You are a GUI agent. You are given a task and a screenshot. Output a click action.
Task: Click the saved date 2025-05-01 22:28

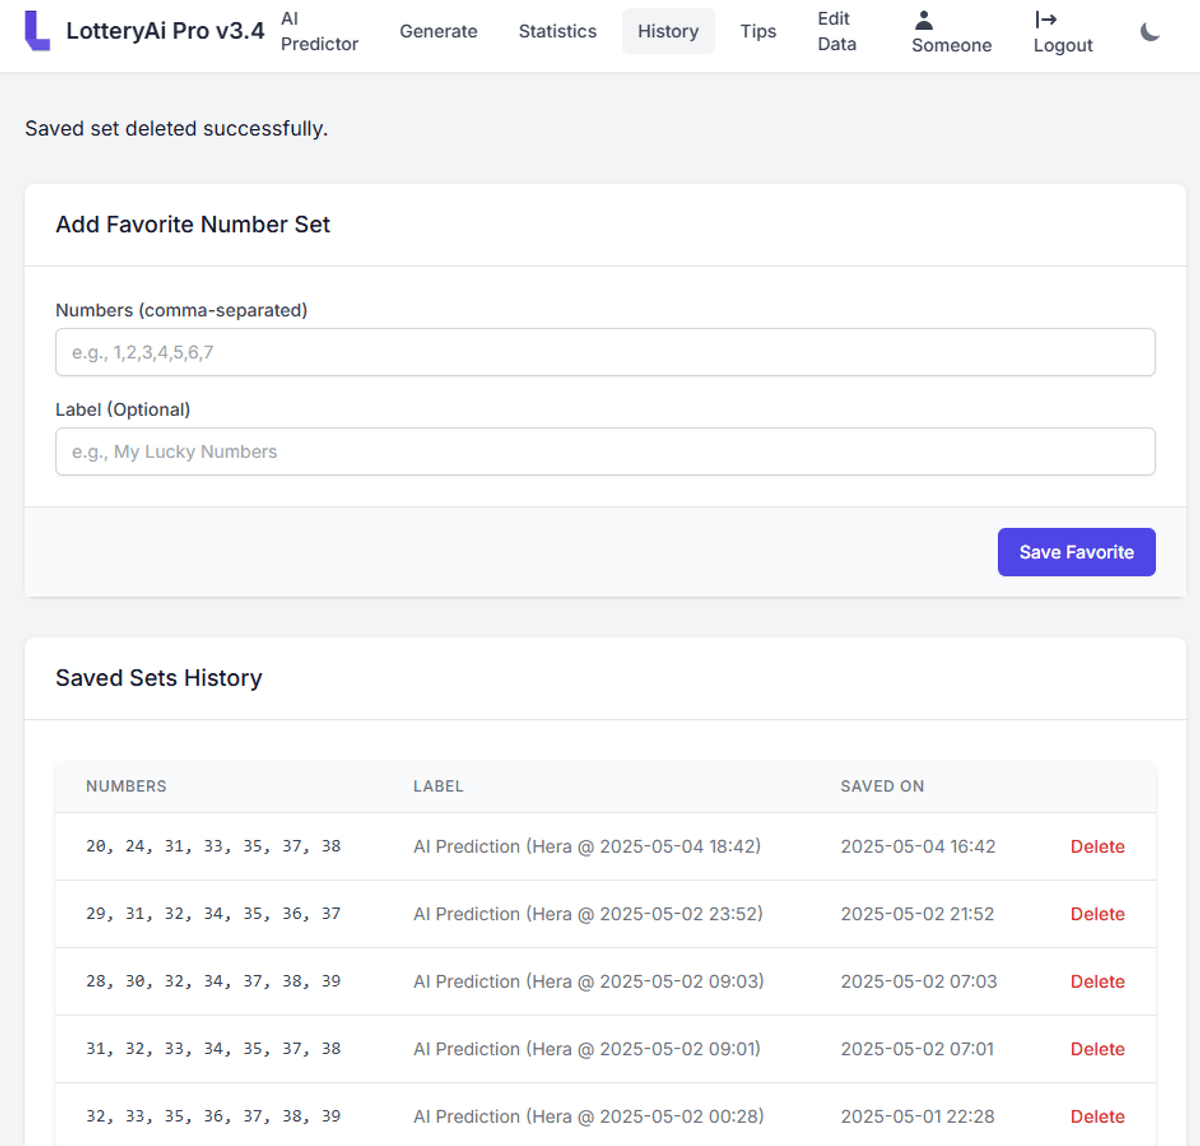tap(917, 1116)
